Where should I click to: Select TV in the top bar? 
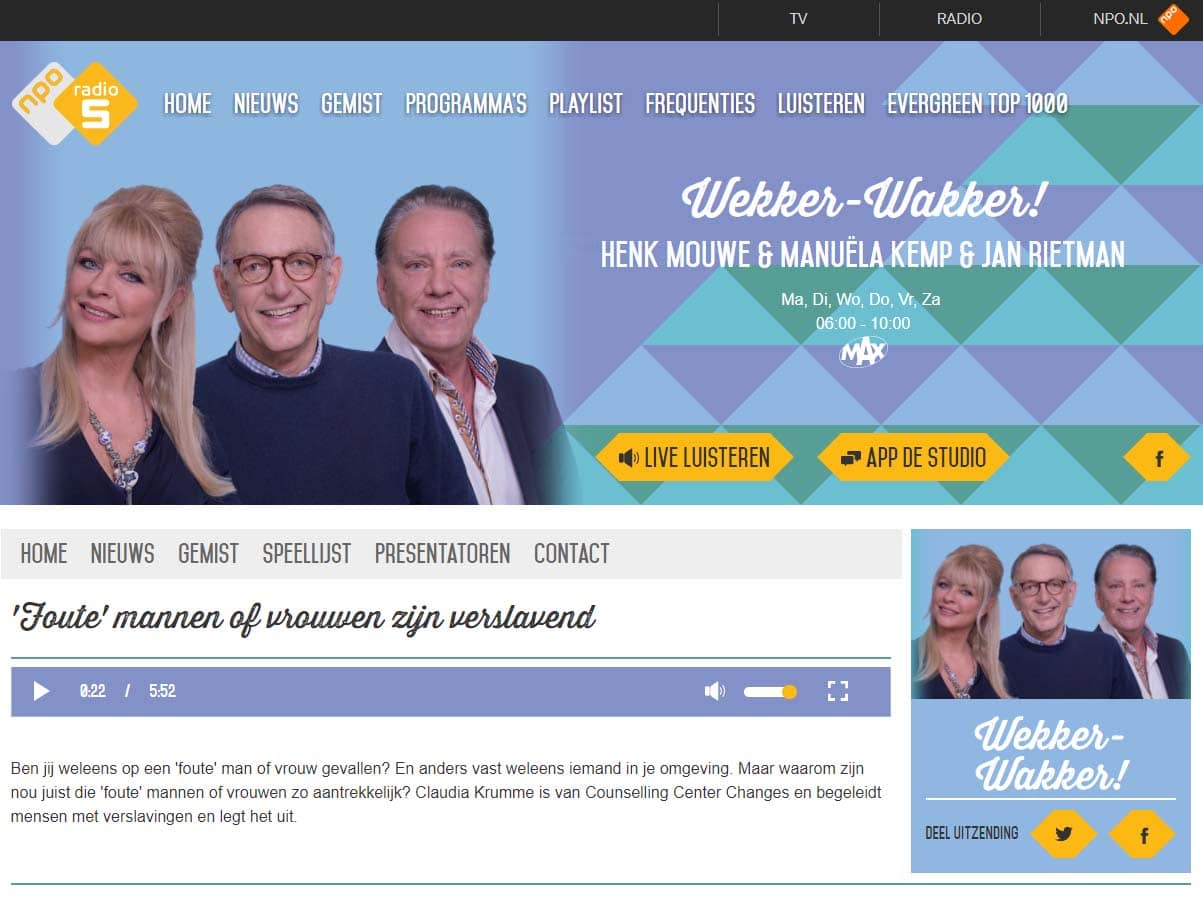point(798,19)
